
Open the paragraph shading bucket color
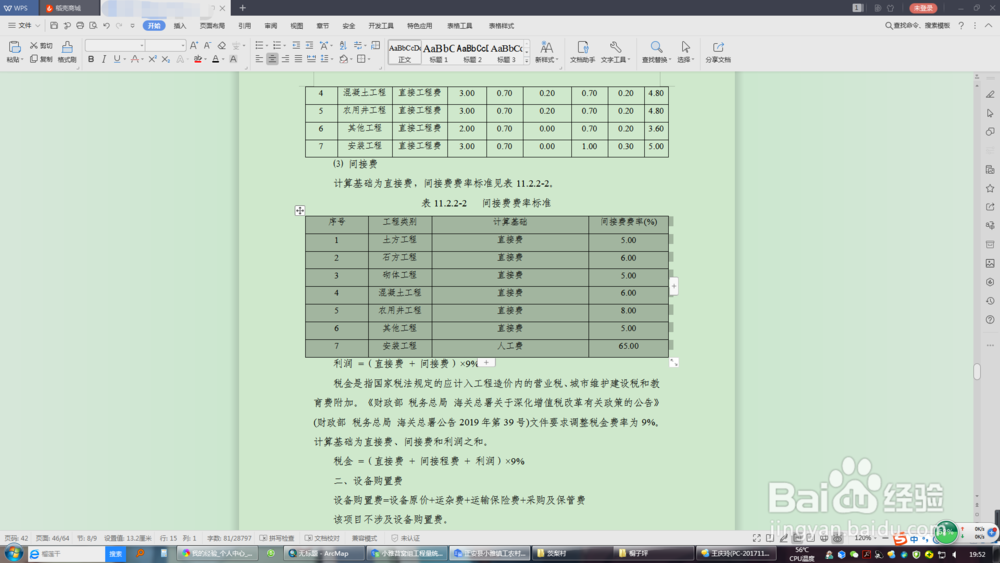(x=344, y=59)
